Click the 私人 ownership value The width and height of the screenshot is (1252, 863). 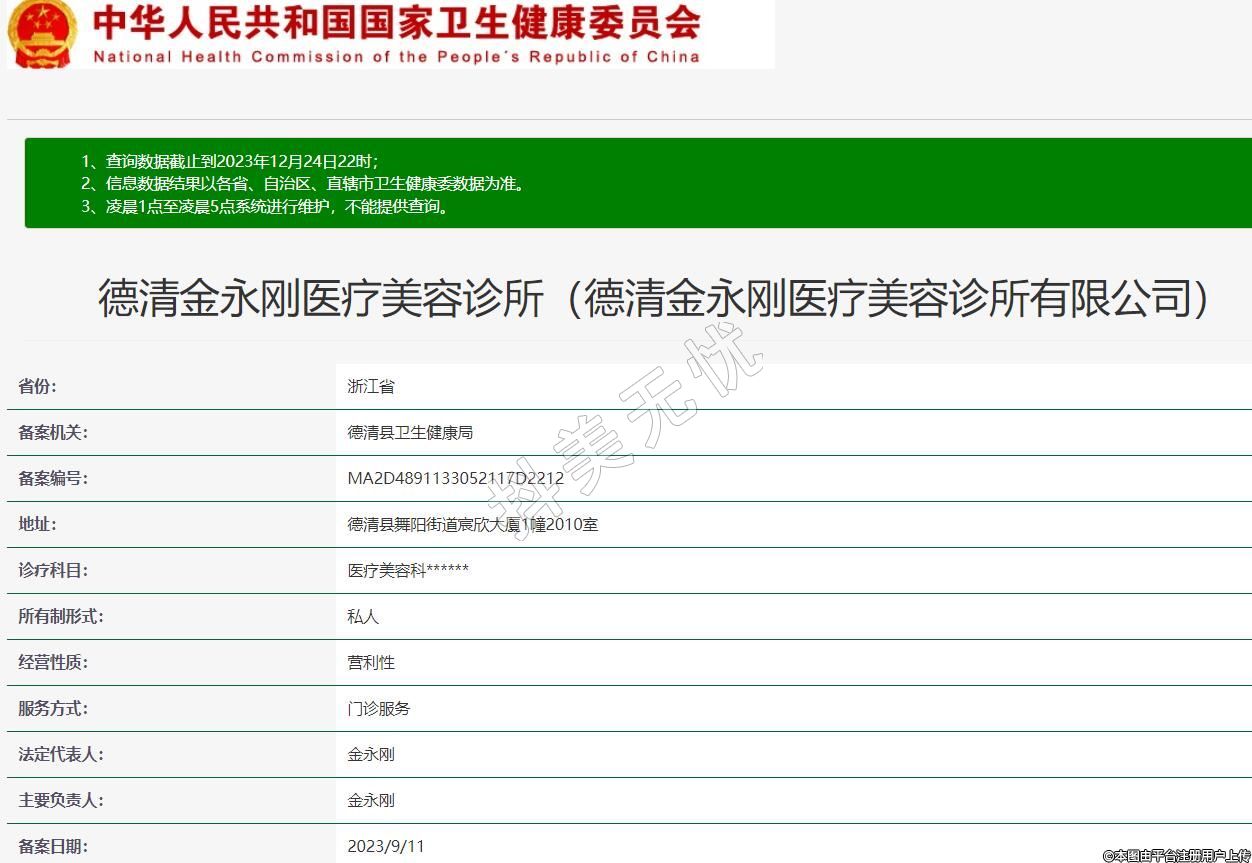click(363, 616)
